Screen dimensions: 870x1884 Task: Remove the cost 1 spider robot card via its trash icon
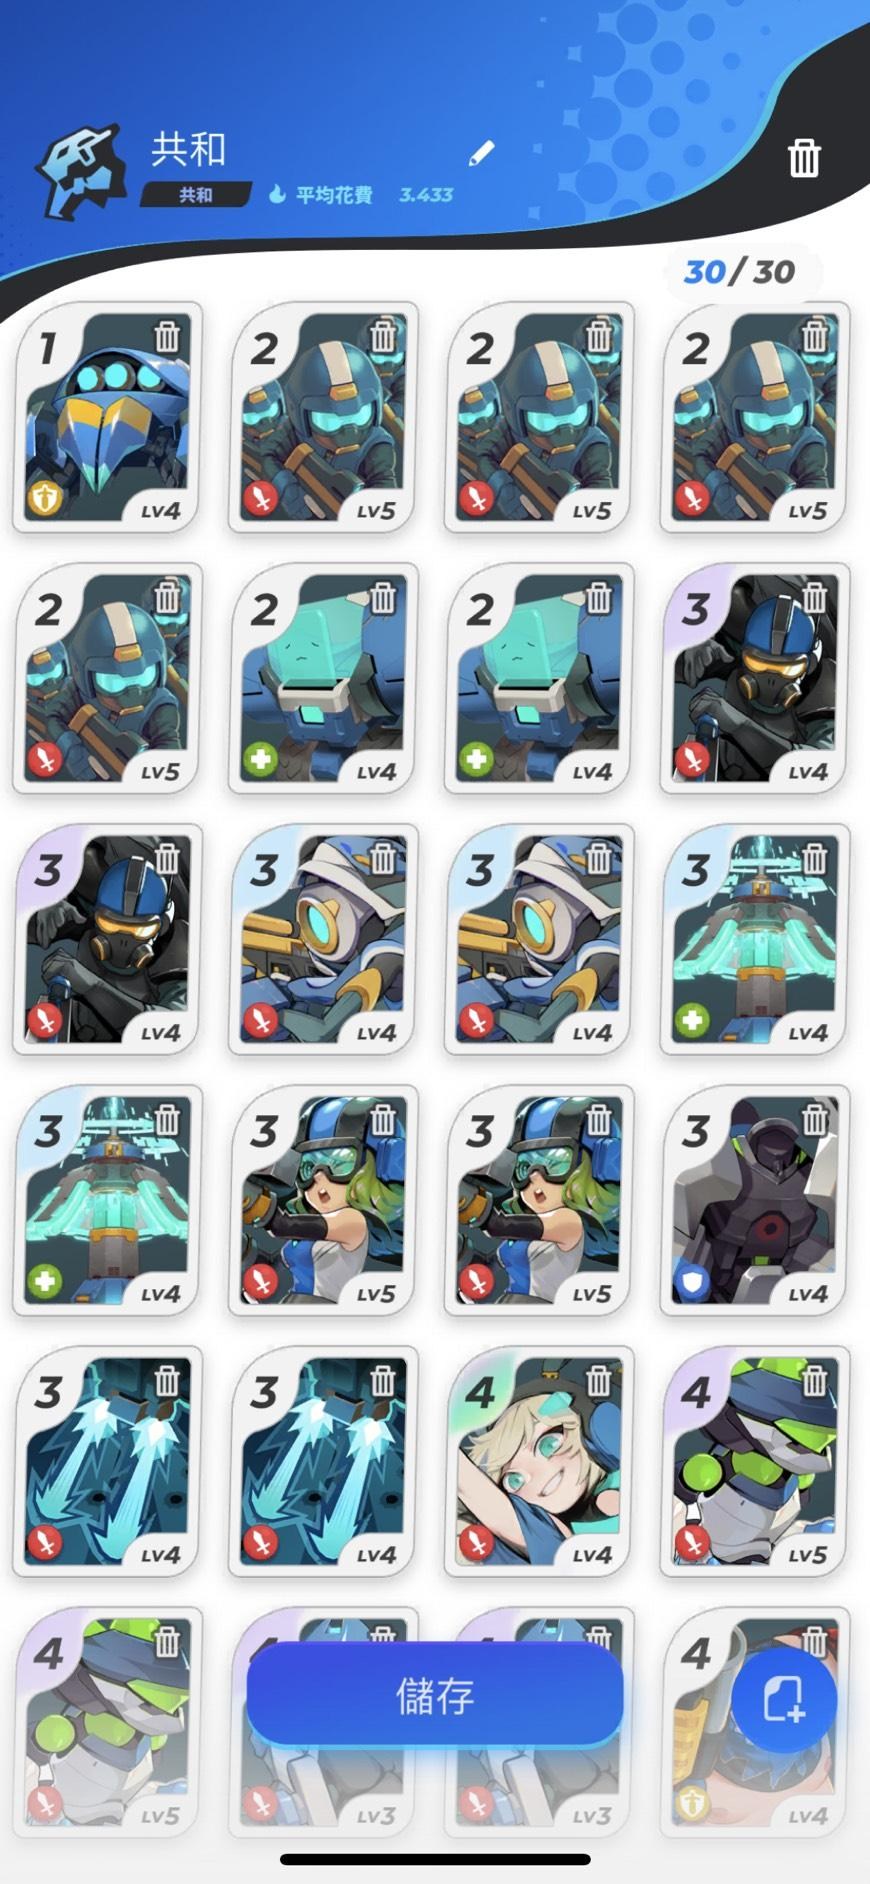coord(167,337)
